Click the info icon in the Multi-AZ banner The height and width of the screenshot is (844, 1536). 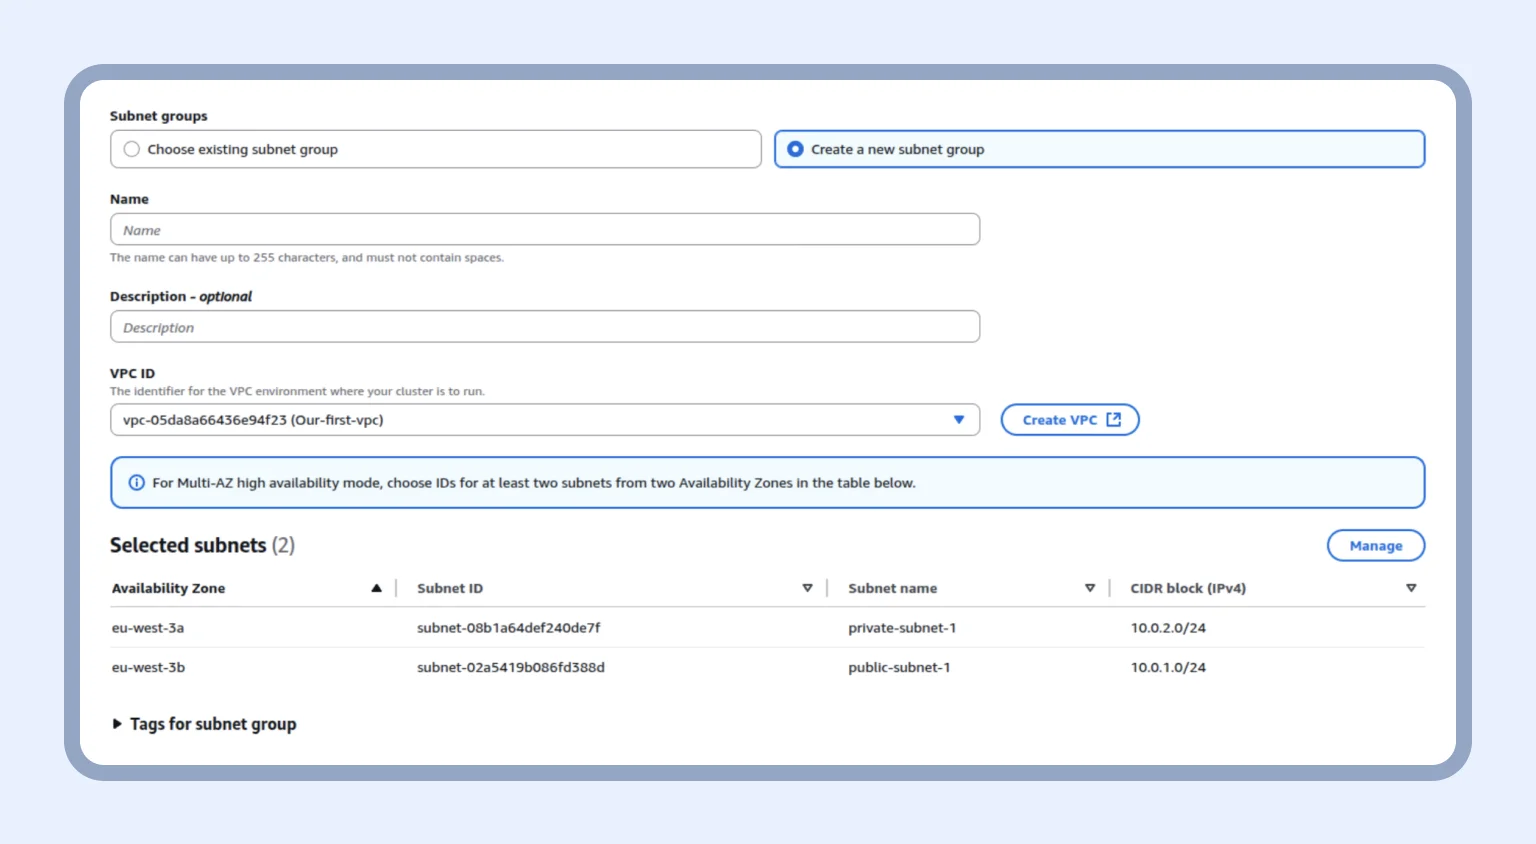click(136, 482)
